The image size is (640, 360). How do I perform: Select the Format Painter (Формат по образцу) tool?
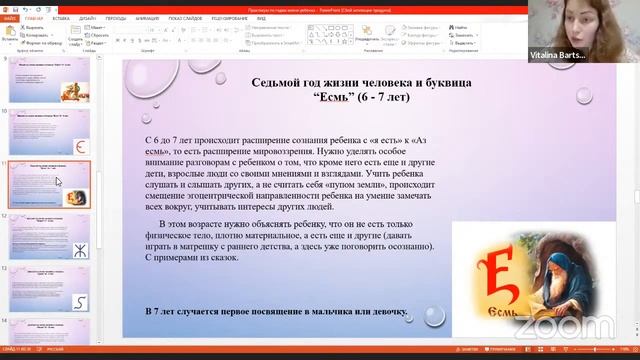(x=41, y=43)
